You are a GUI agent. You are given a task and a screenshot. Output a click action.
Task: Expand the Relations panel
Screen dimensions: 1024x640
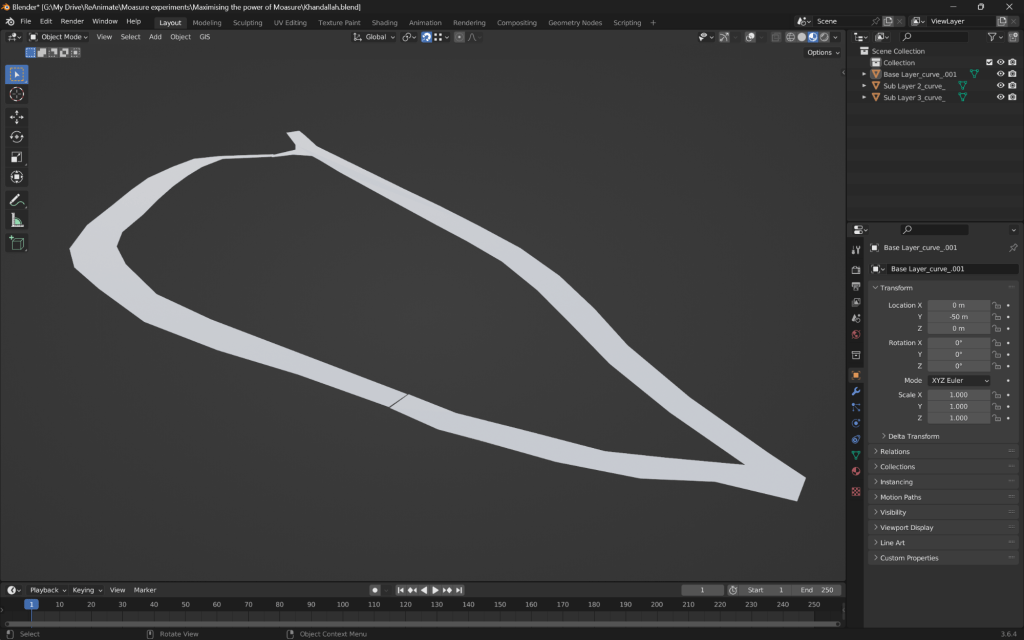point(895,452)
